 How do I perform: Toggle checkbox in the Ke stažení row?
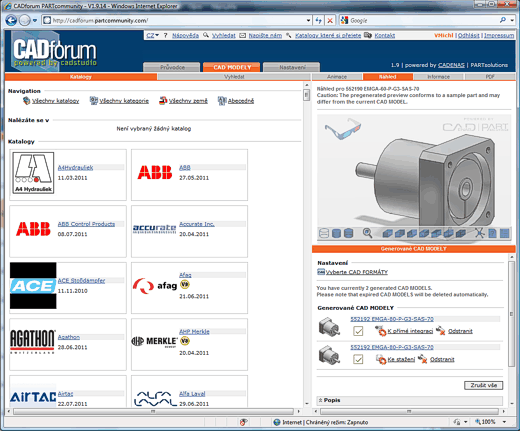pos(358,359)
